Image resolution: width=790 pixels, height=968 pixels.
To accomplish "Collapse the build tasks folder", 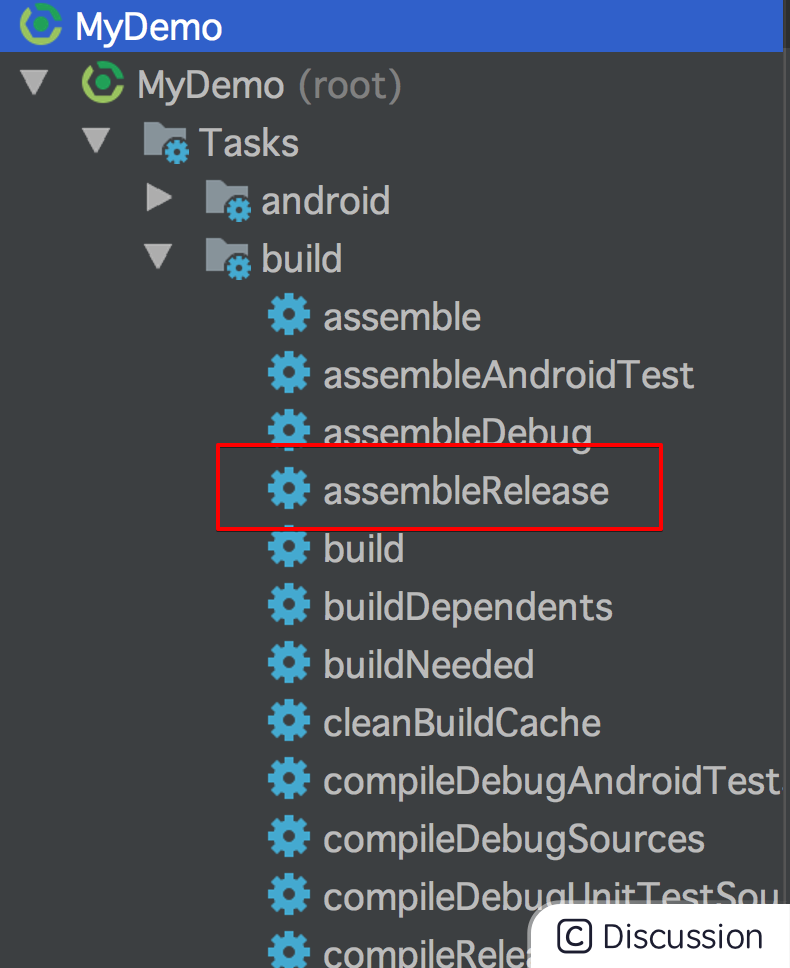I will coord(158,257).
